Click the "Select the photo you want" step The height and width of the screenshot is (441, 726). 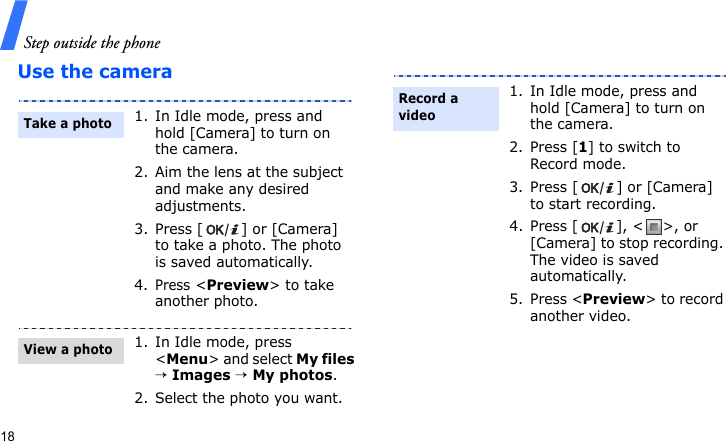[x=248, y=399]
